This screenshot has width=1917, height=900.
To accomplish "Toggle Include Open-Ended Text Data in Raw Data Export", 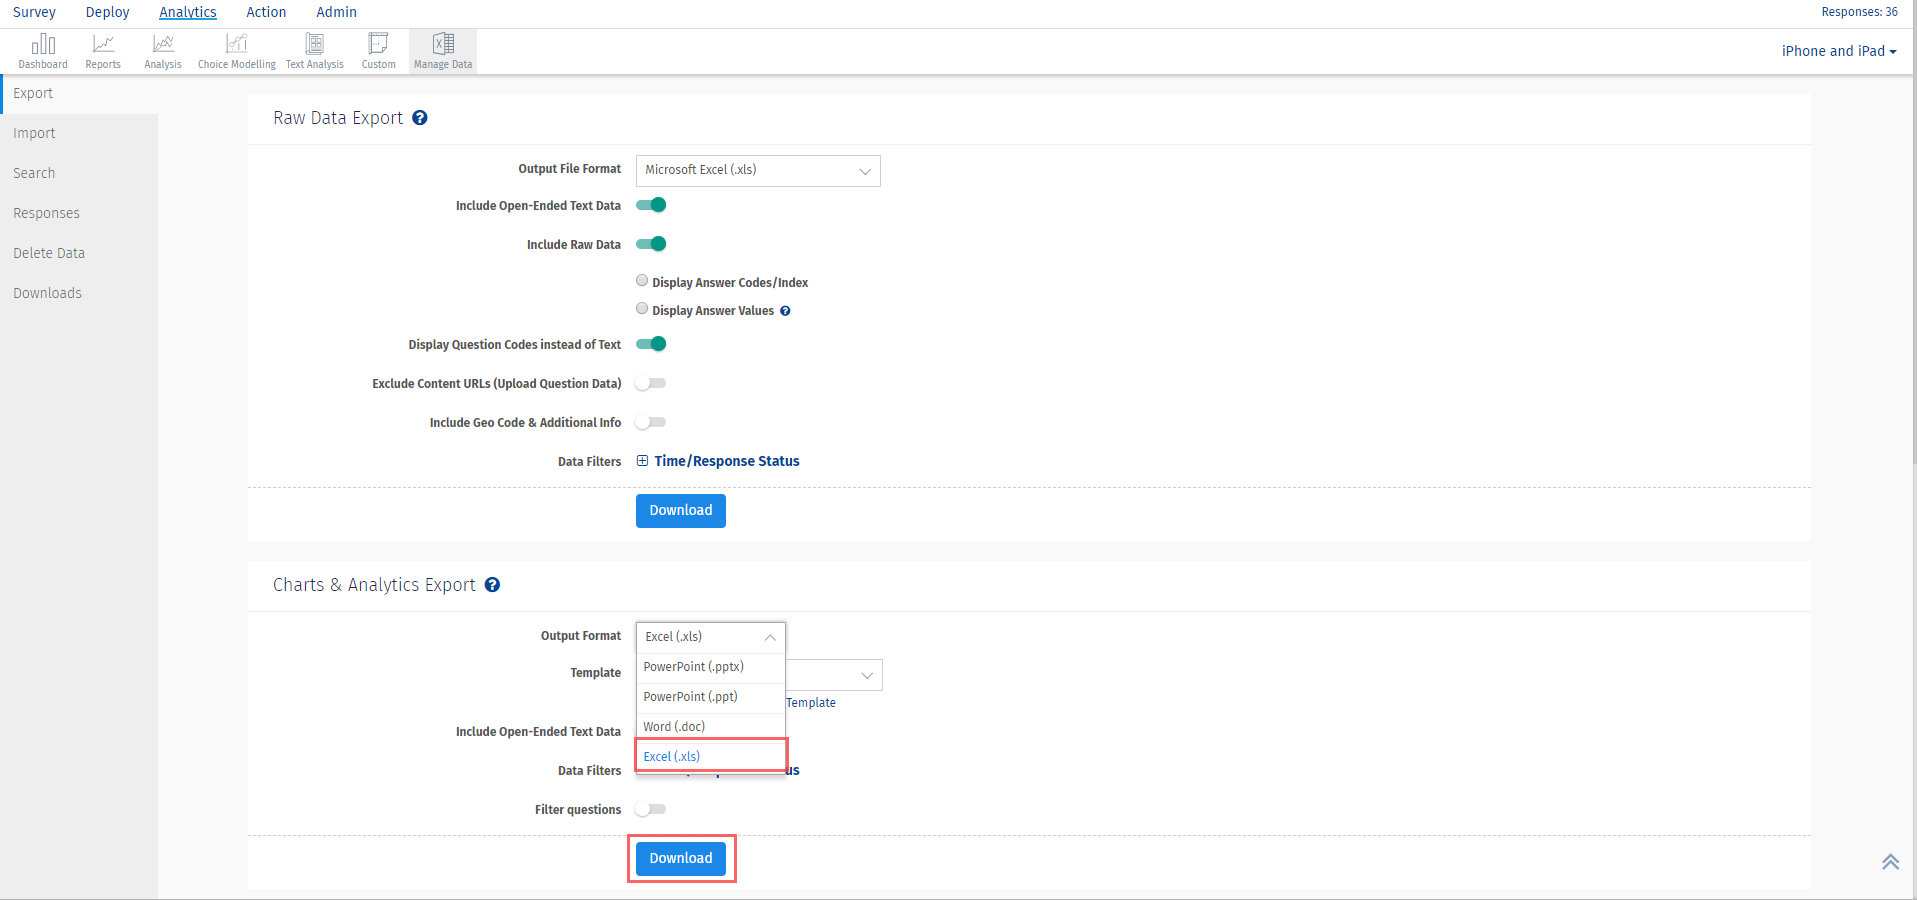I will [651, 205].
